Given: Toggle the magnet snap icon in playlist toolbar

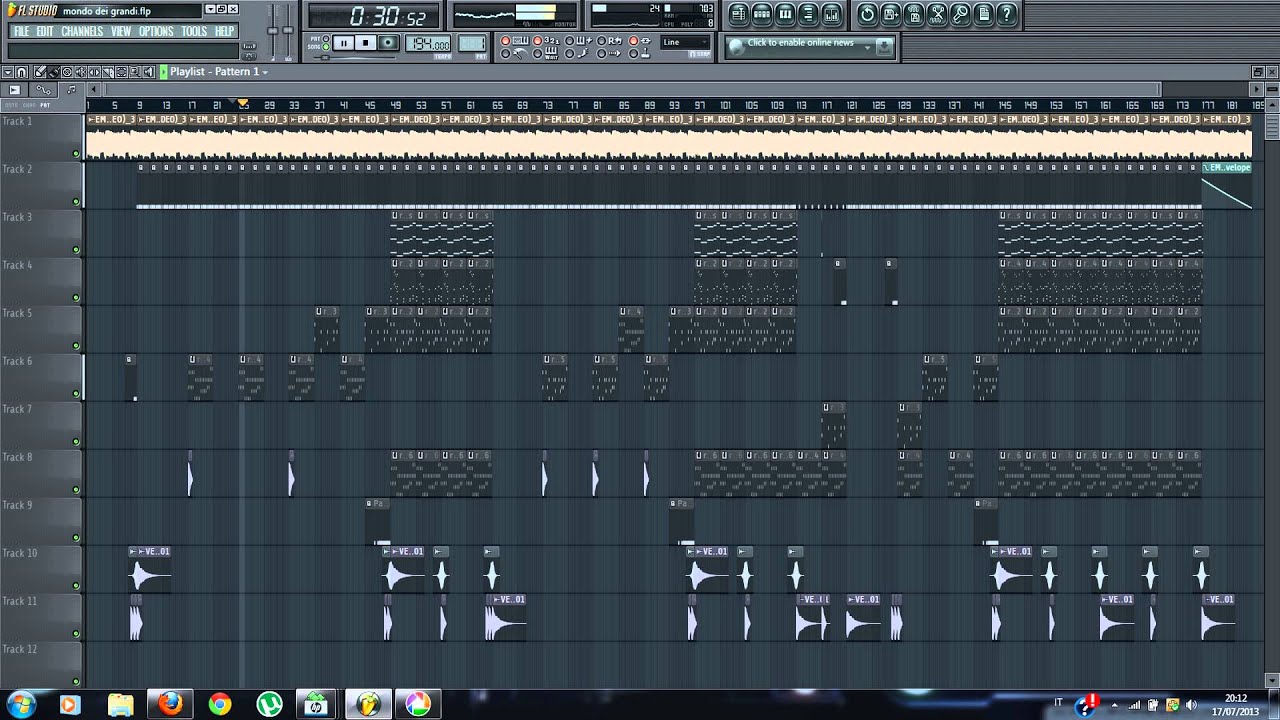Looking at the screenshot, I should [x=21, y=72].
